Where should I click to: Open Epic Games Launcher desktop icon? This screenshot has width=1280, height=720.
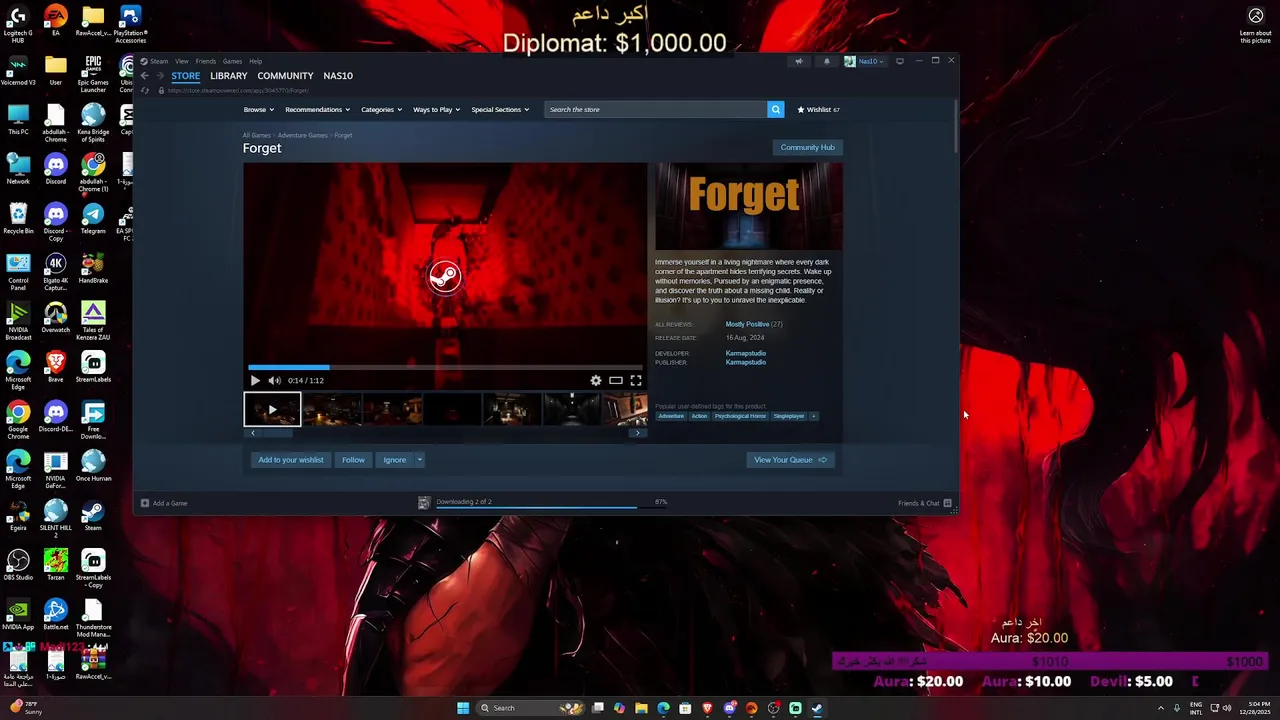93,74
